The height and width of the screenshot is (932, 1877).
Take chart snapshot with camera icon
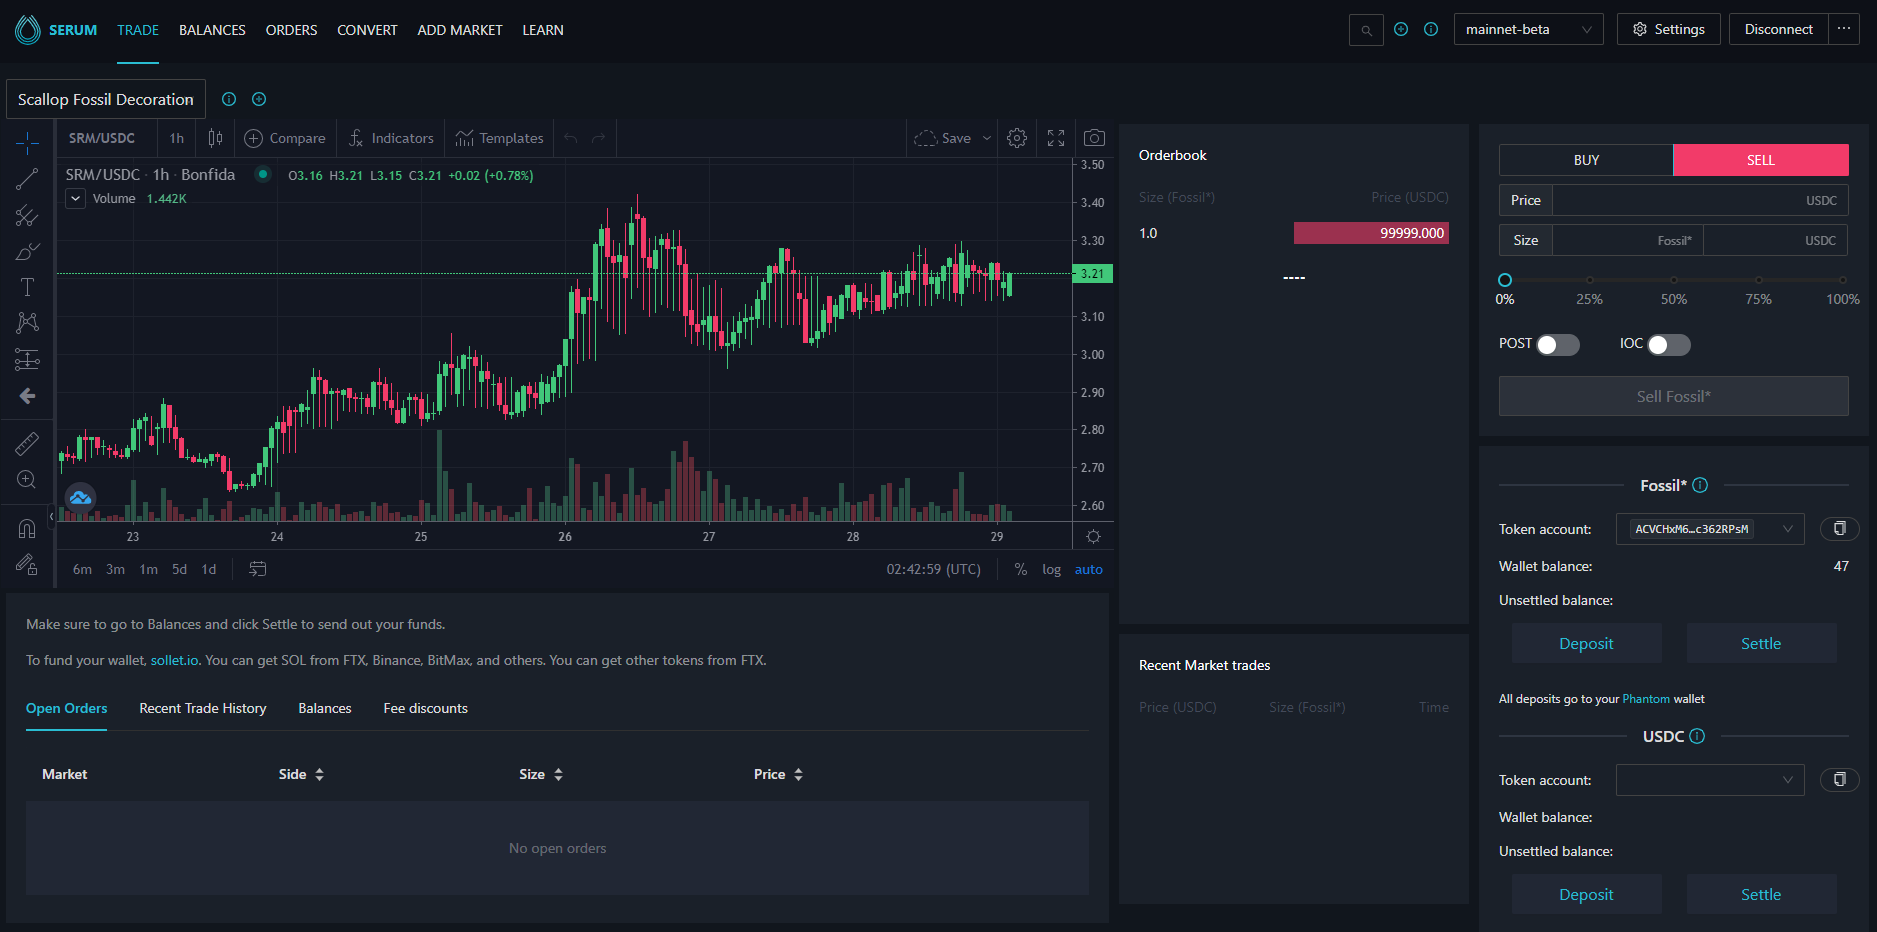1095,138
